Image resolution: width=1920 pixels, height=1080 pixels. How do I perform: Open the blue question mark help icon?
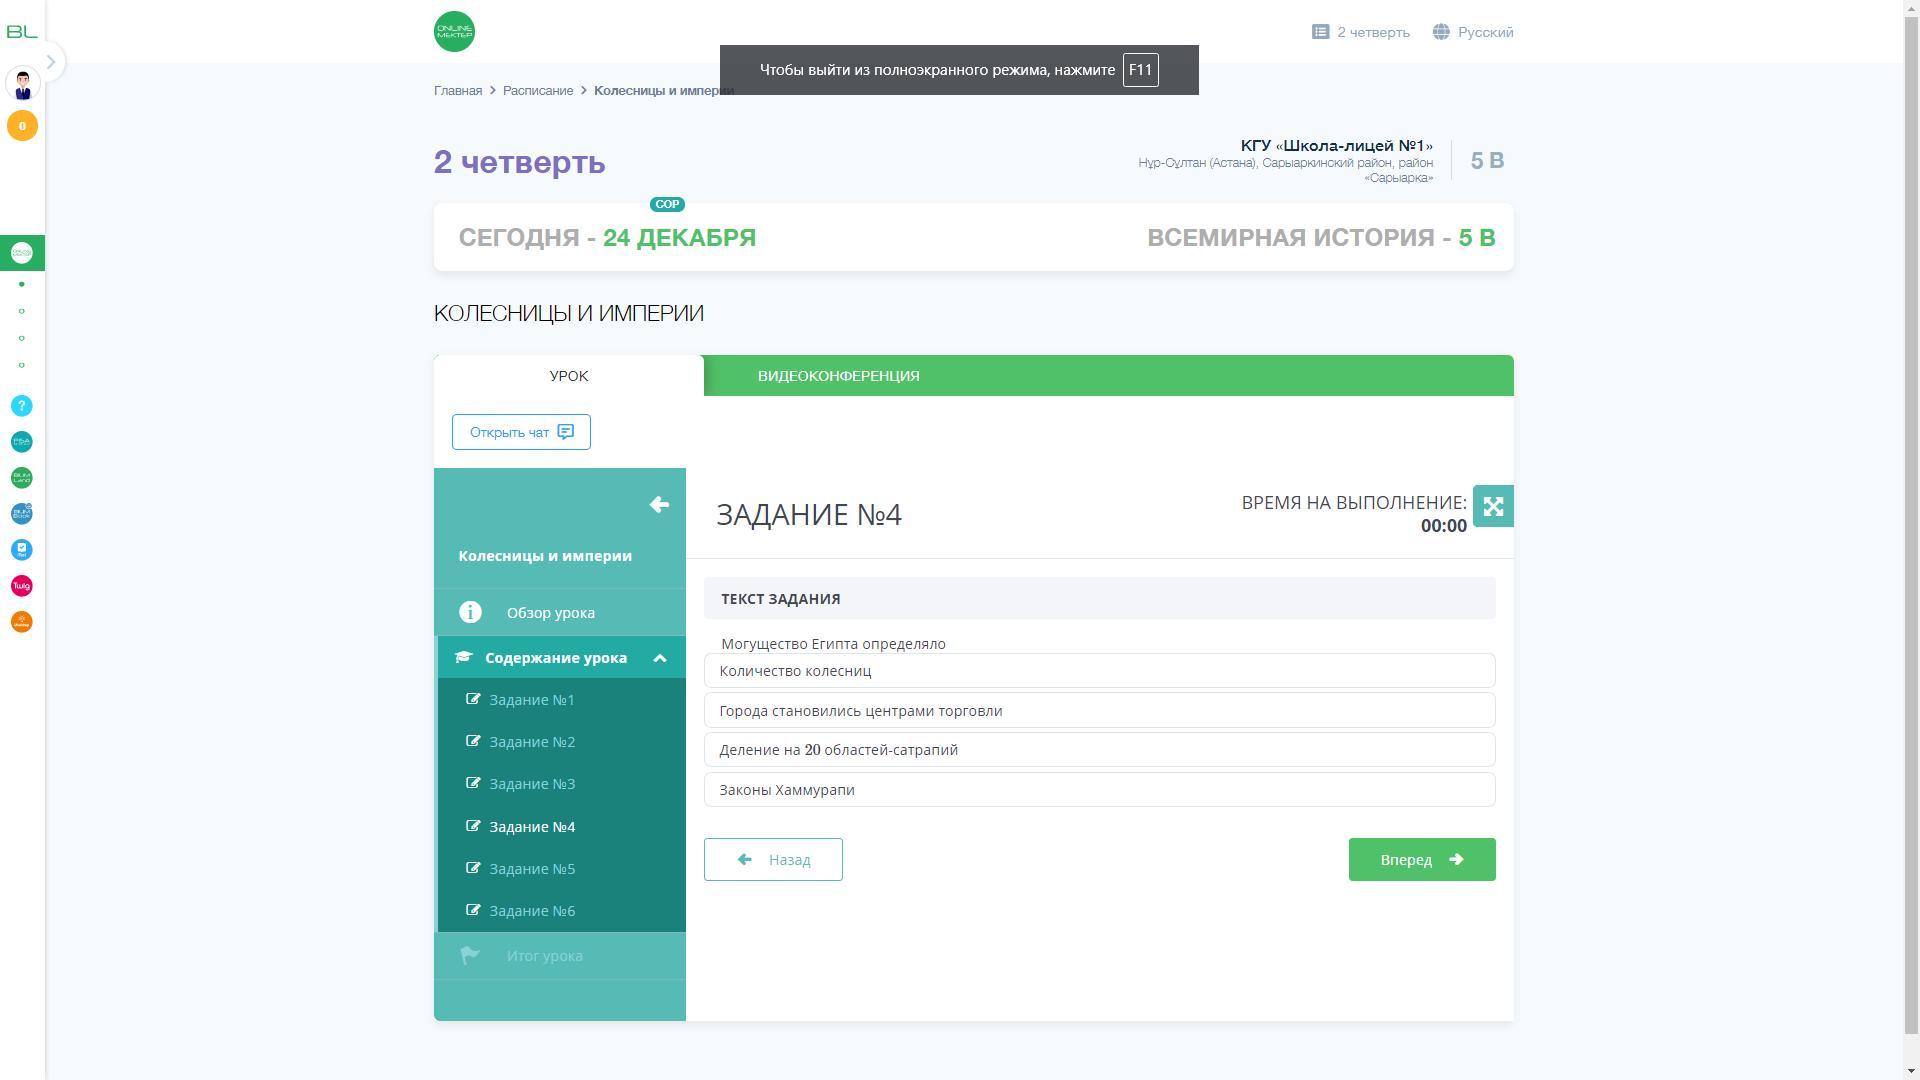pyautogui.click(x=22, y=406)
